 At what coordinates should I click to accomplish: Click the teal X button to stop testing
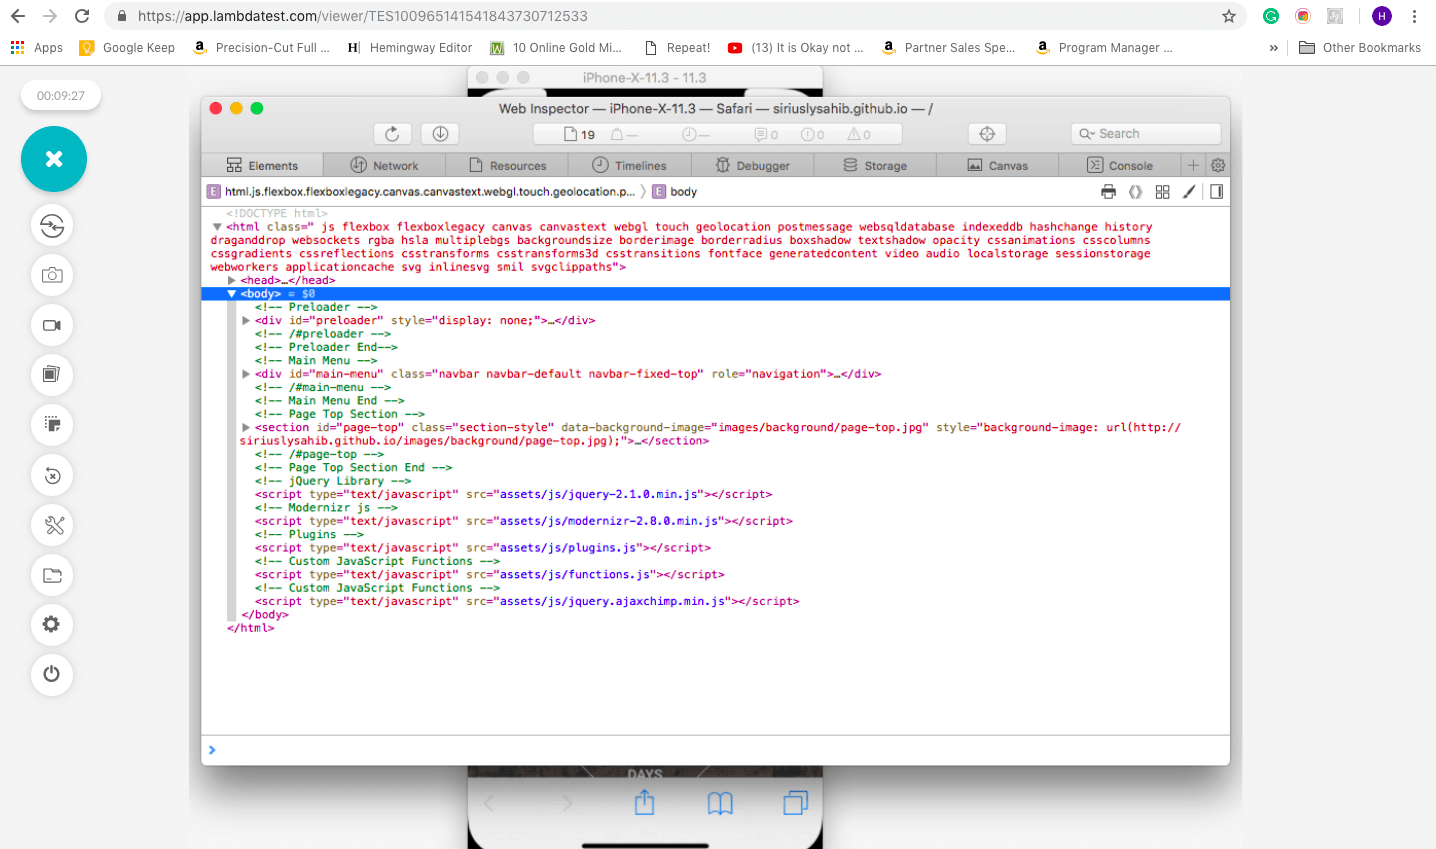click(x=53, y=158)
